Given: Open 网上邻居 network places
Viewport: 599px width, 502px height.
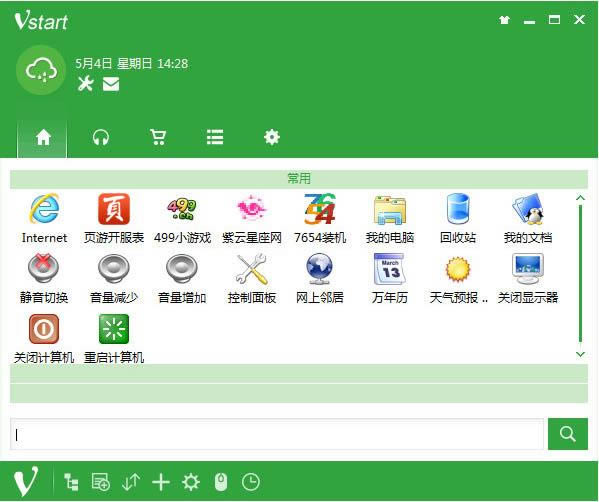Looking at the screenshot, I should pos(320,278).
